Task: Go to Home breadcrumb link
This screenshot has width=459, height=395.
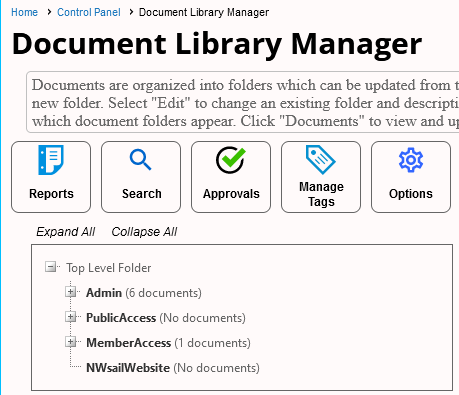Action: [24, 12]
